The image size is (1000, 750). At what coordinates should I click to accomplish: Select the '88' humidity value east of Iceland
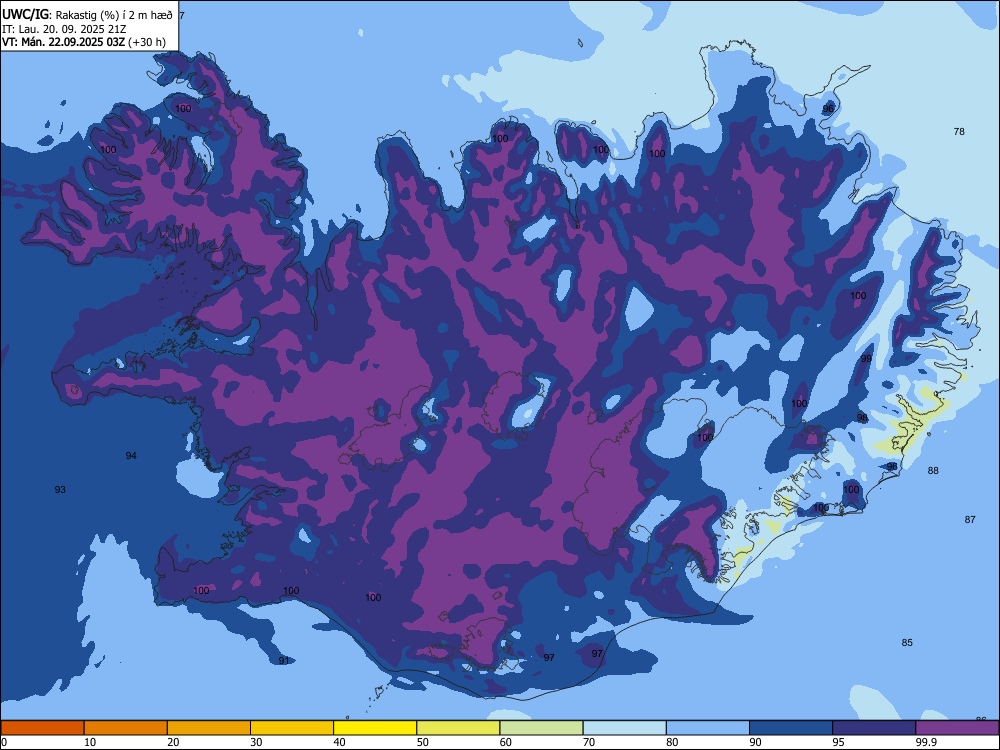coord(933,471)
